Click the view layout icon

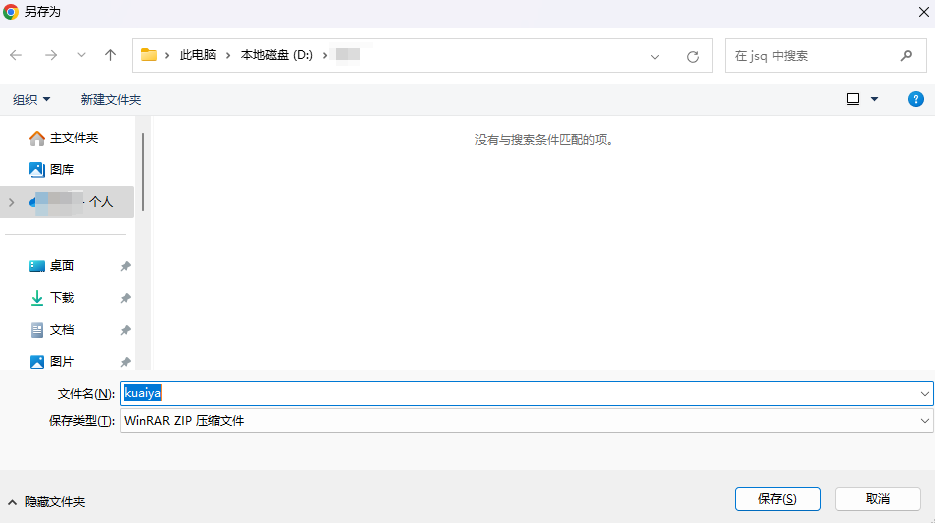tap(853, 99)
